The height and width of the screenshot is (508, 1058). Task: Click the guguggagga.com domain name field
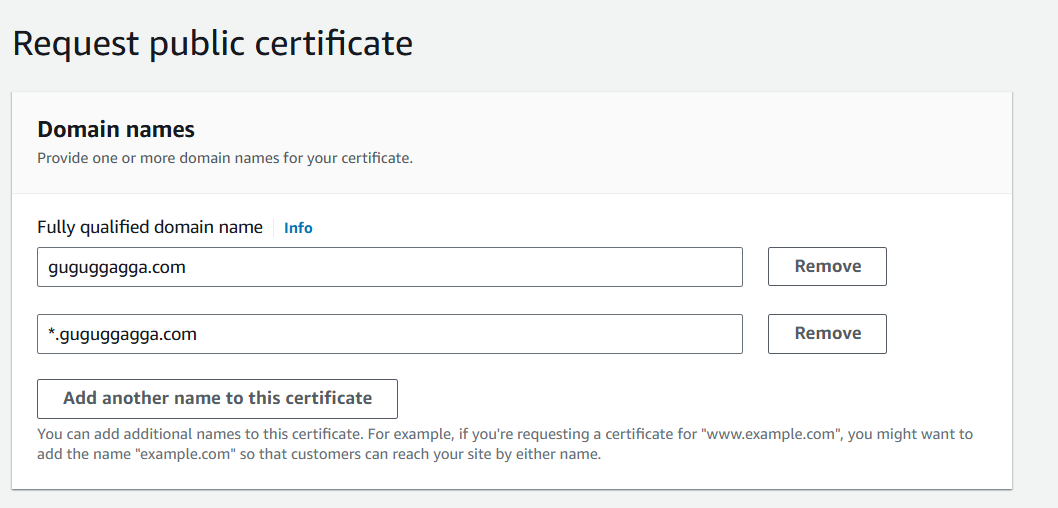[x=389, y=267]
